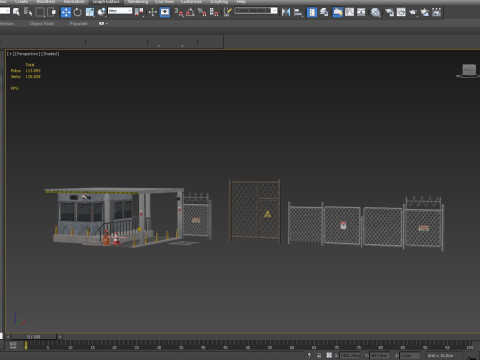
Task: Click the Align tool icon
Action: [298, 12]
